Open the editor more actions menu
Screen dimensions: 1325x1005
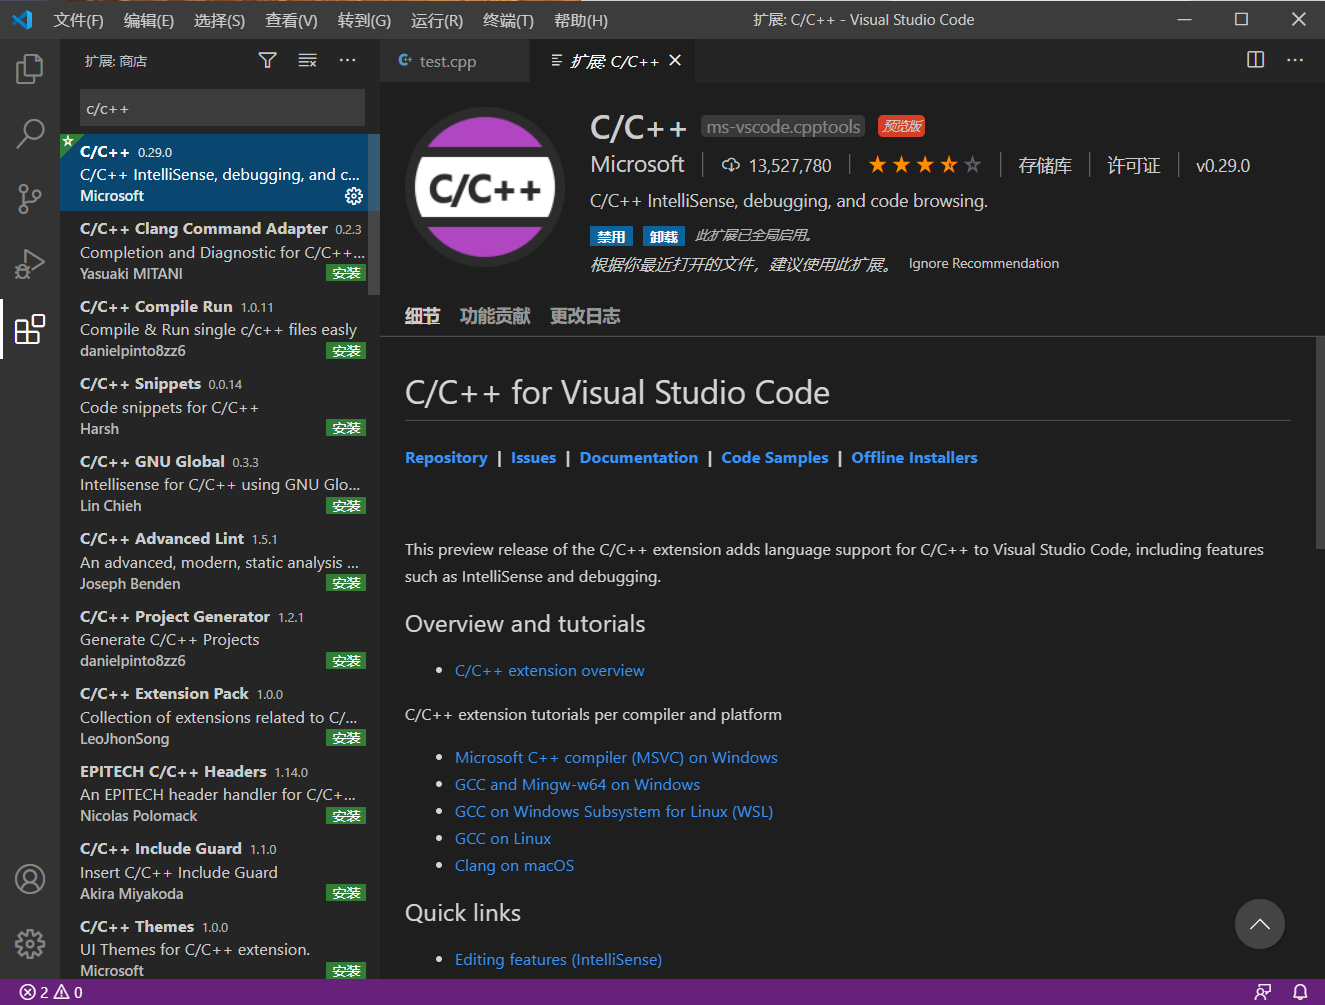[1295, 60]
